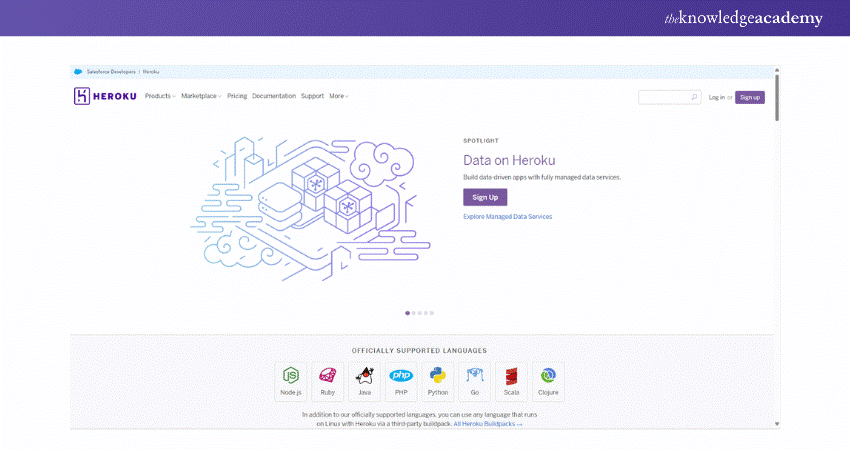Click the Salesforce cloud logo
Screen dimensions: 850x450
click(76, 71)
